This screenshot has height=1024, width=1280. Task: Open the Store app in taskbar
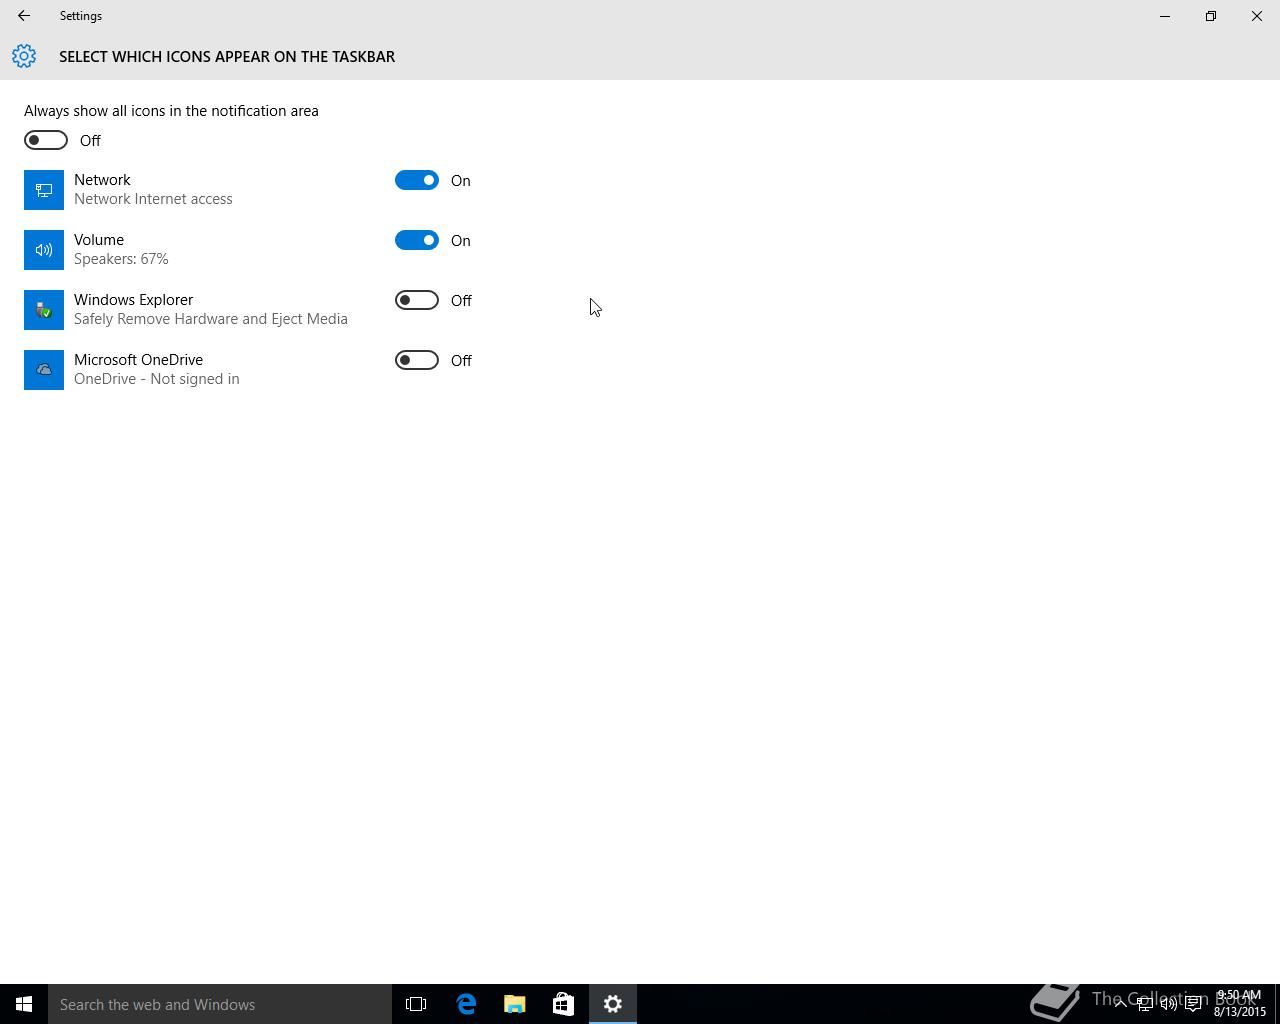pyautogui.click(x=563, y=1004)
